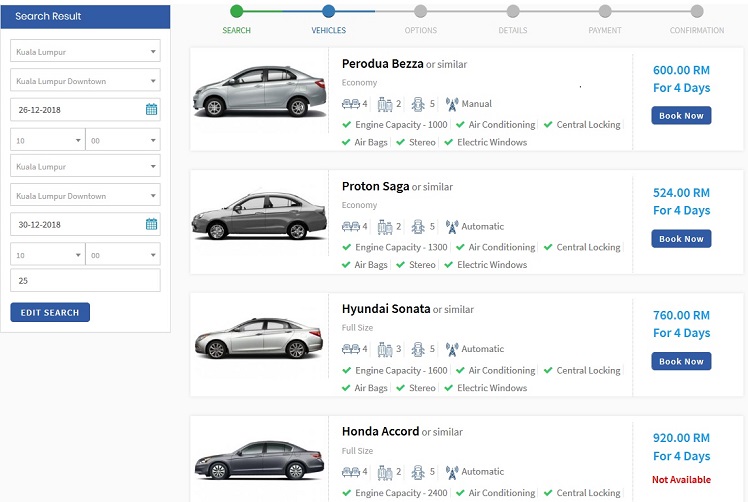
Task: Click the Search Result panel header
Action: point(85,17)
